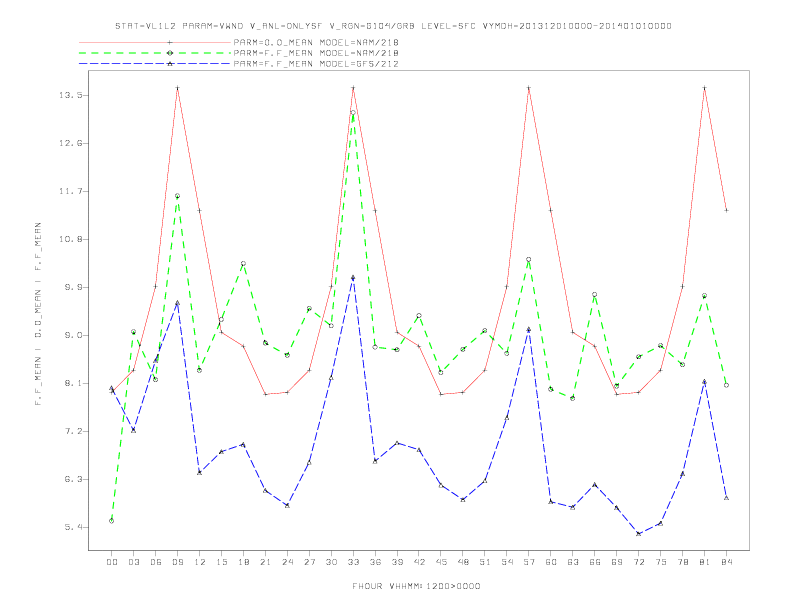
Task: Click x-axis tick label 33
Action: [353, 562]
